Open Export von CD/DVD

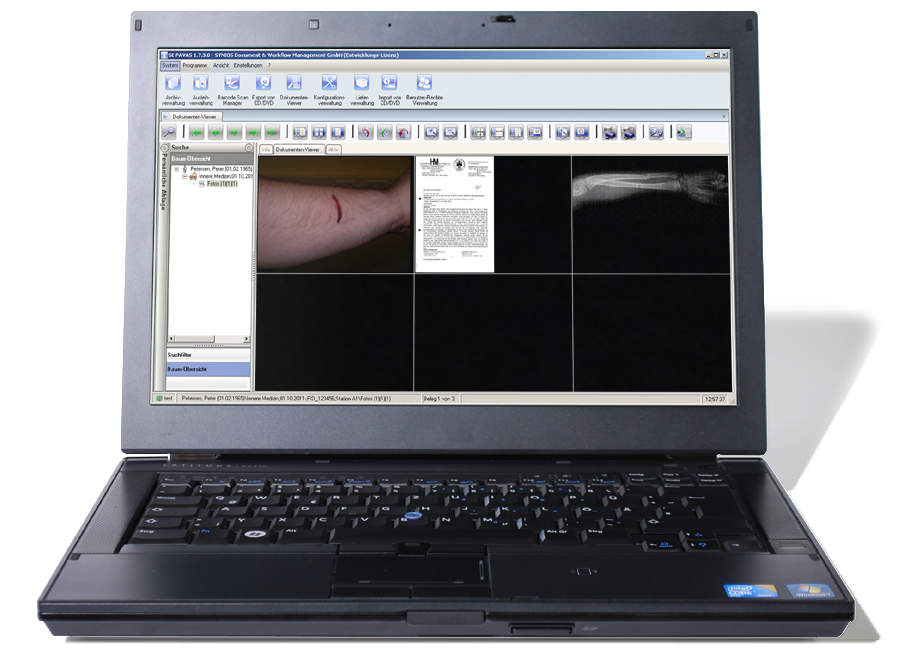coord(263,90)
